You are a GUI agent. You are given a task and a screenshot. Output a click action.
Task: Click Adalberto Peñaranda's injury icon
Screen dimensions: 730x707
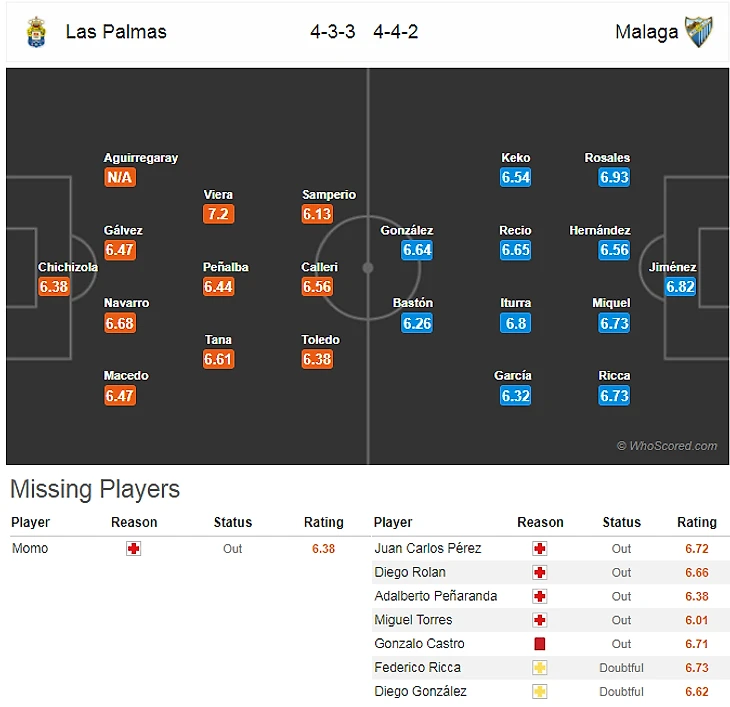coord(540,597)
